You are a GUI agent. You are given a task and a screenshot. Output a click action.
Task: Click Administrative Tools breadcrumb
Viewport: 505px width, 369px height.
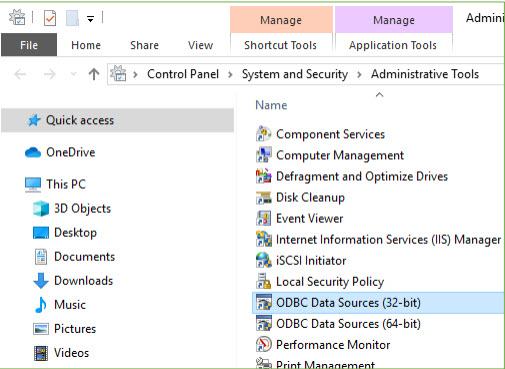coord(425,74)
